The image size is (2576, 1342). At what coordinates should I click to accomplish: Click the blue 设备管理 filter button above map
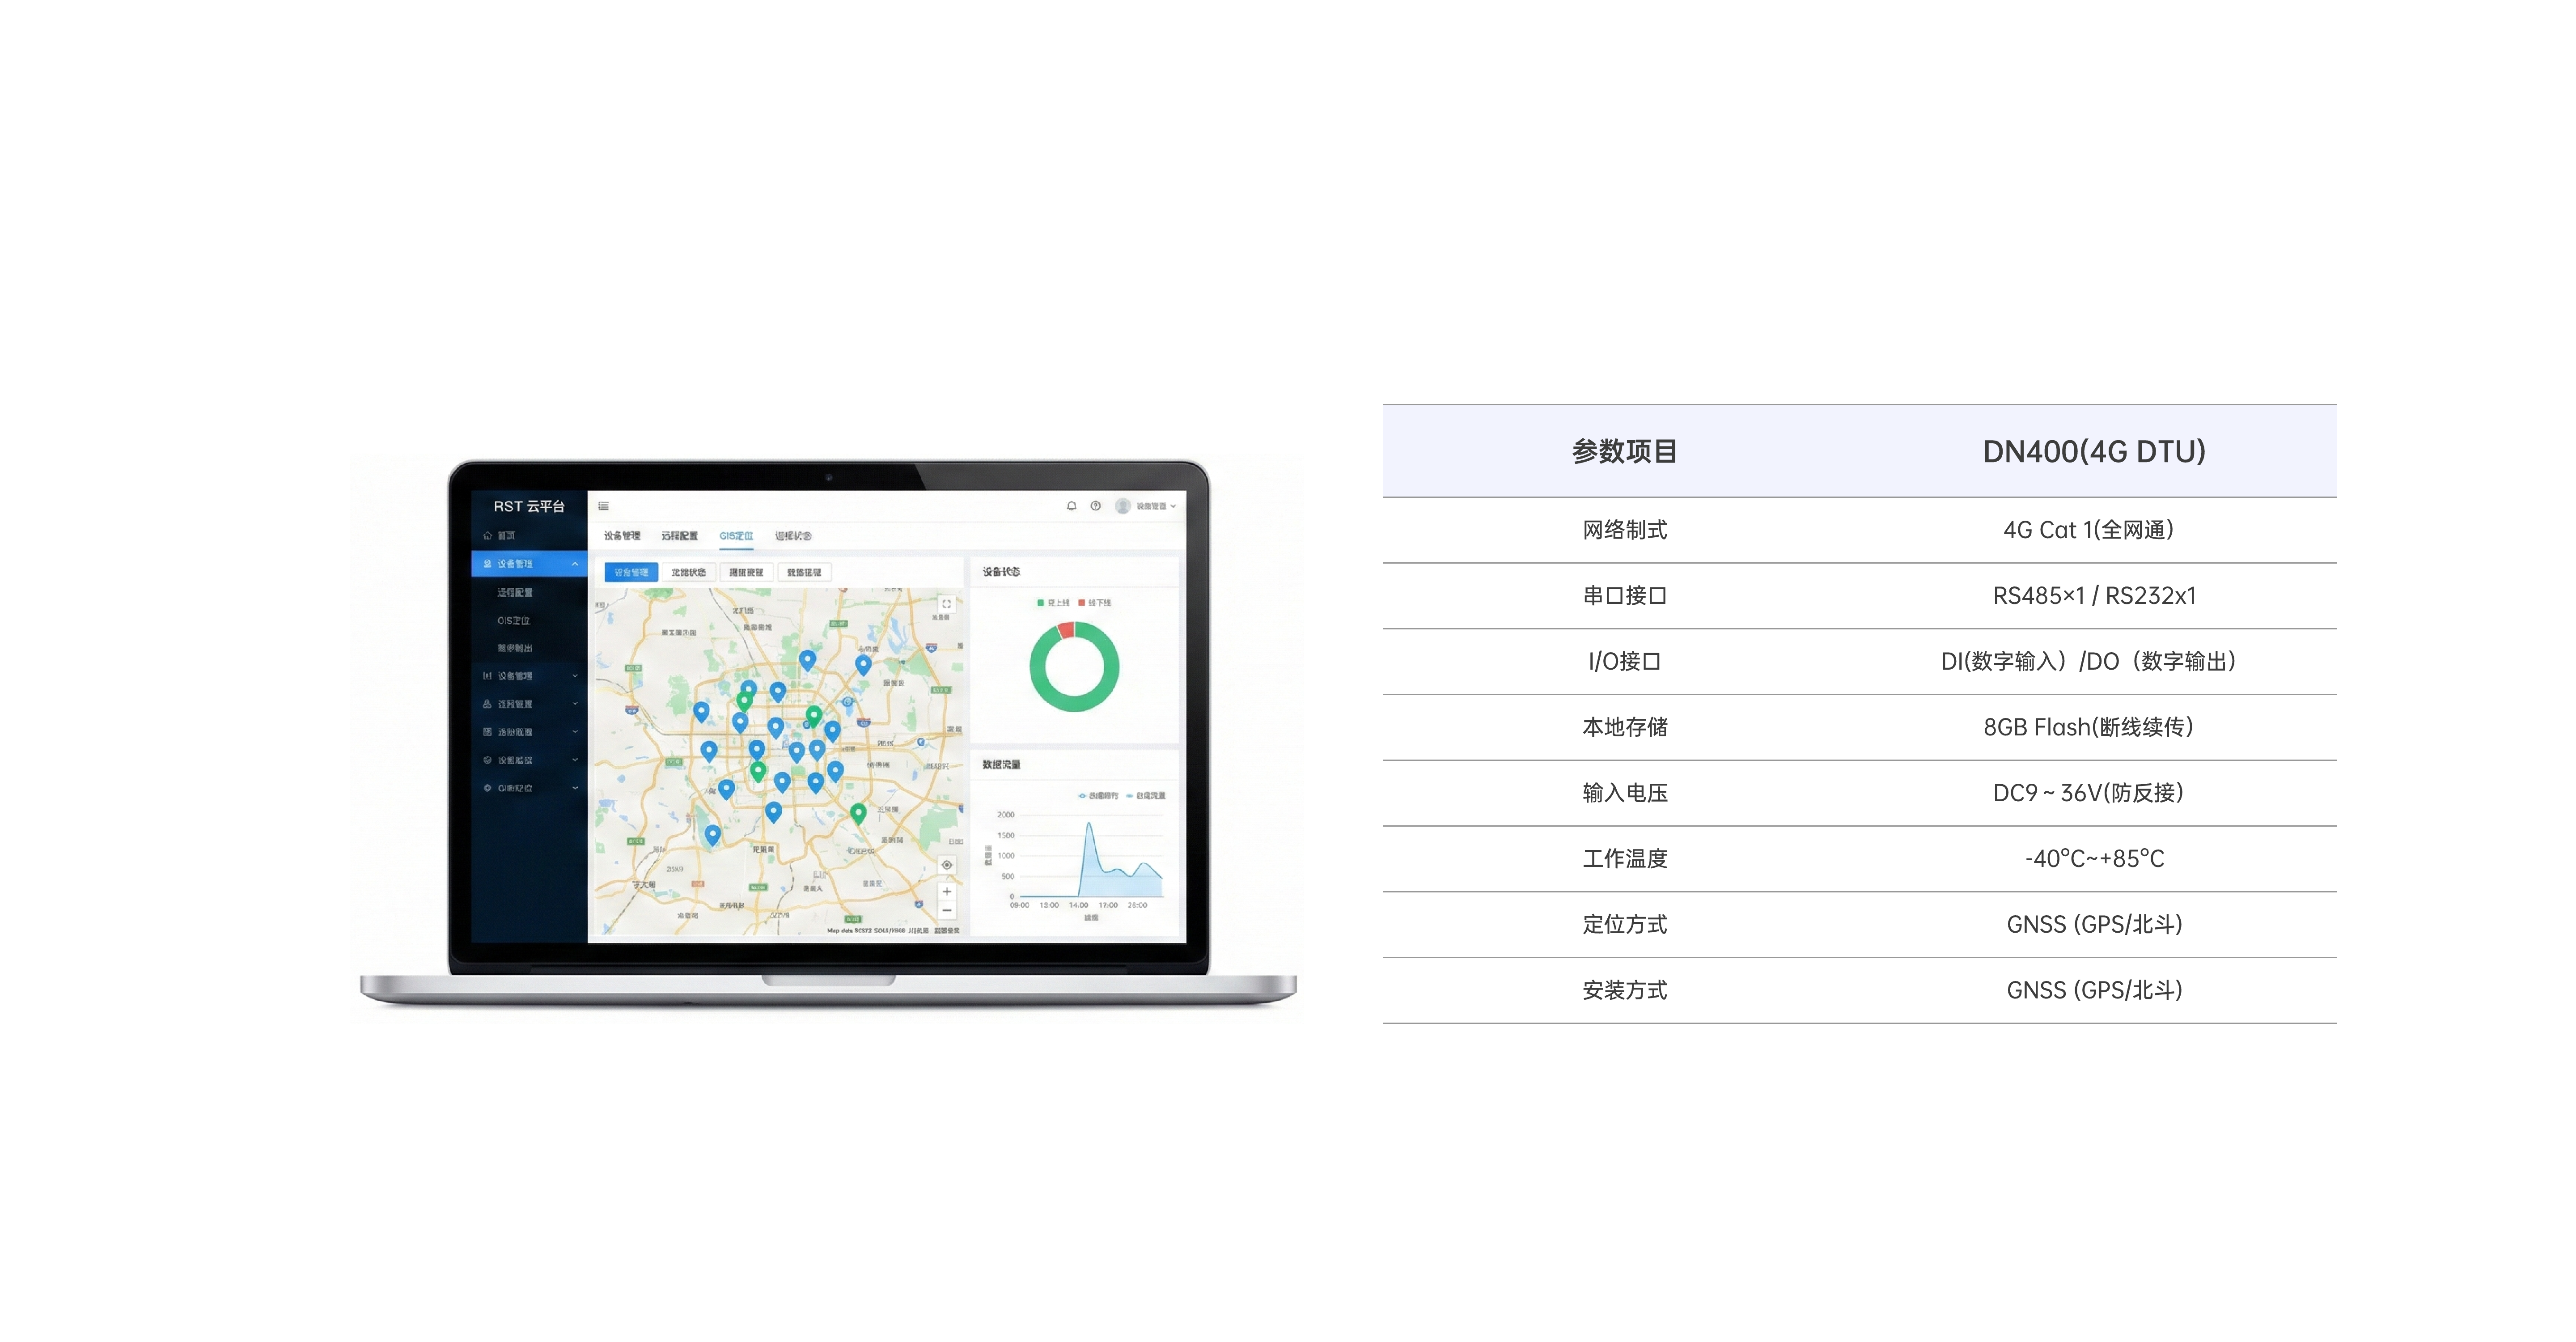(631, 572)
